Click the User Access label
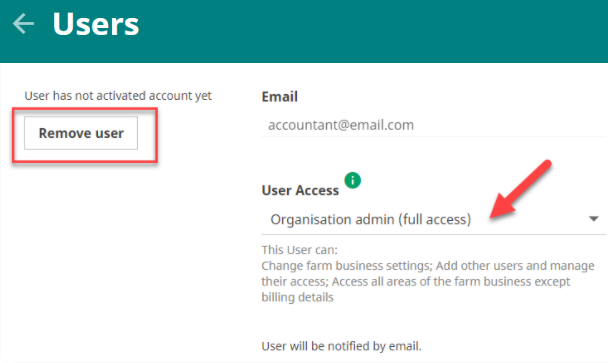Viewport: 608px width, 363px height. pyautogui.click(x=300, y=190)
